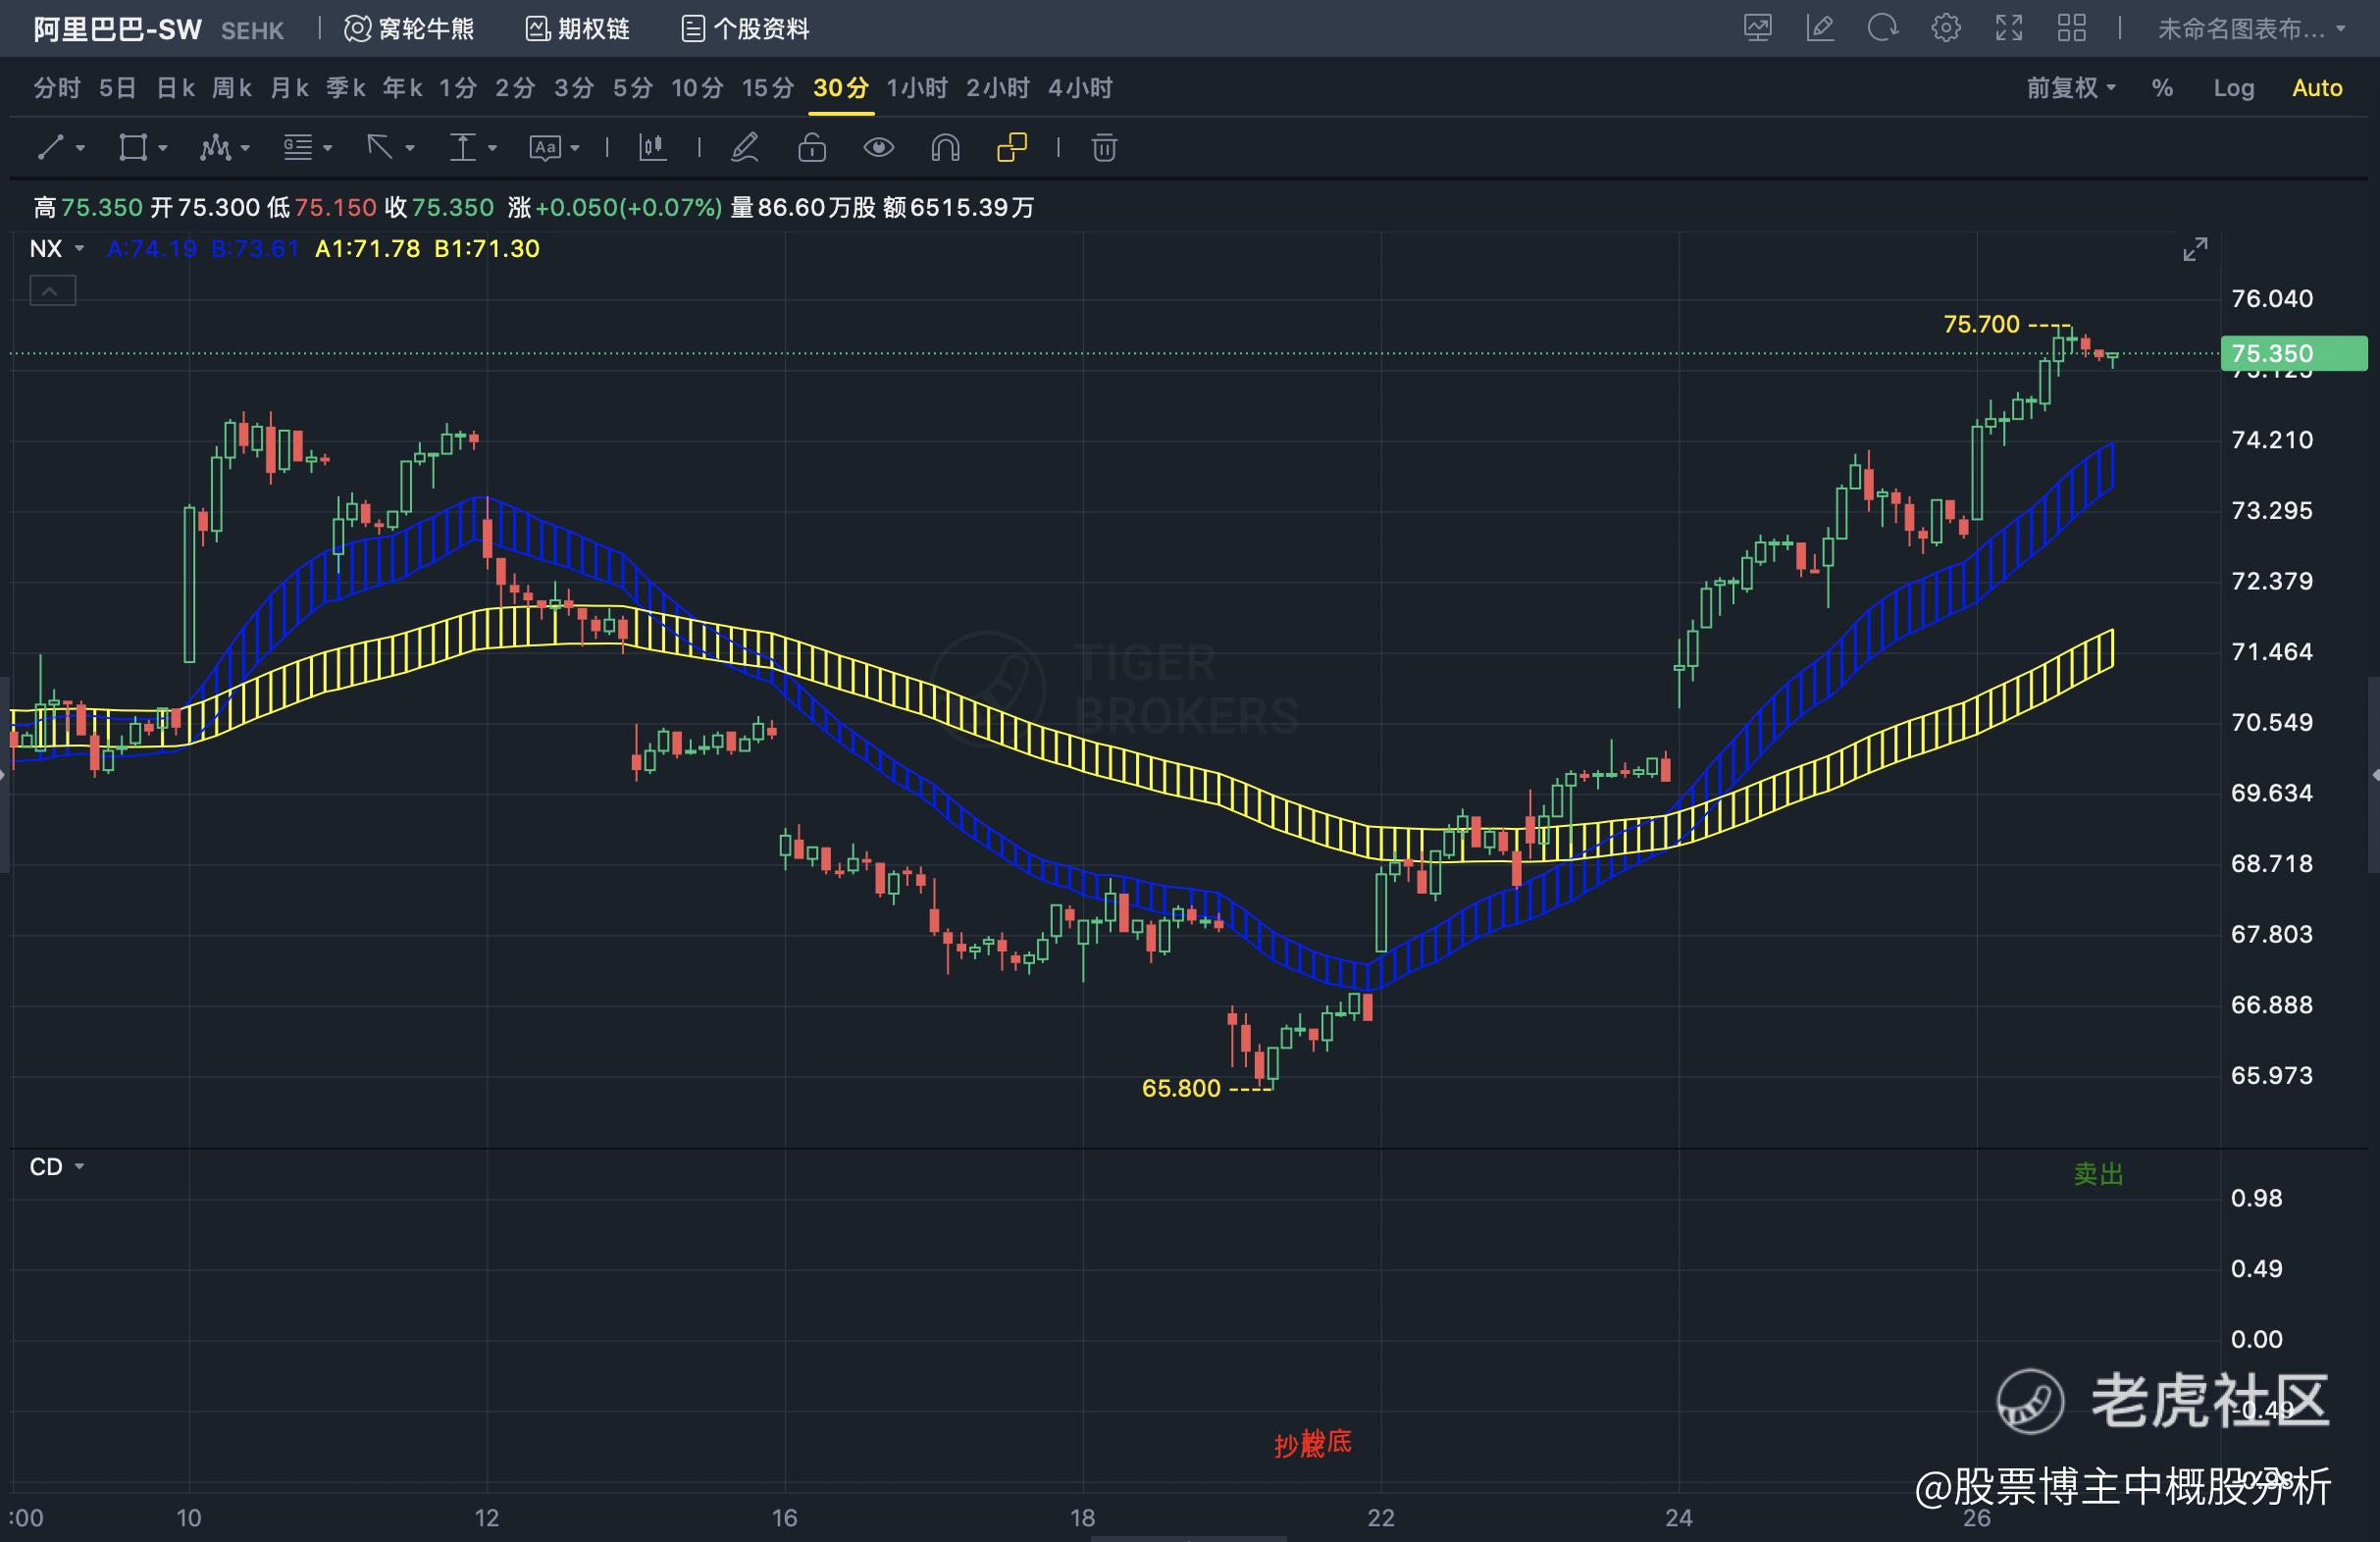The image size is (2380, 1542).
Task: Switch to 月k monthly candles
Action: 289,88
